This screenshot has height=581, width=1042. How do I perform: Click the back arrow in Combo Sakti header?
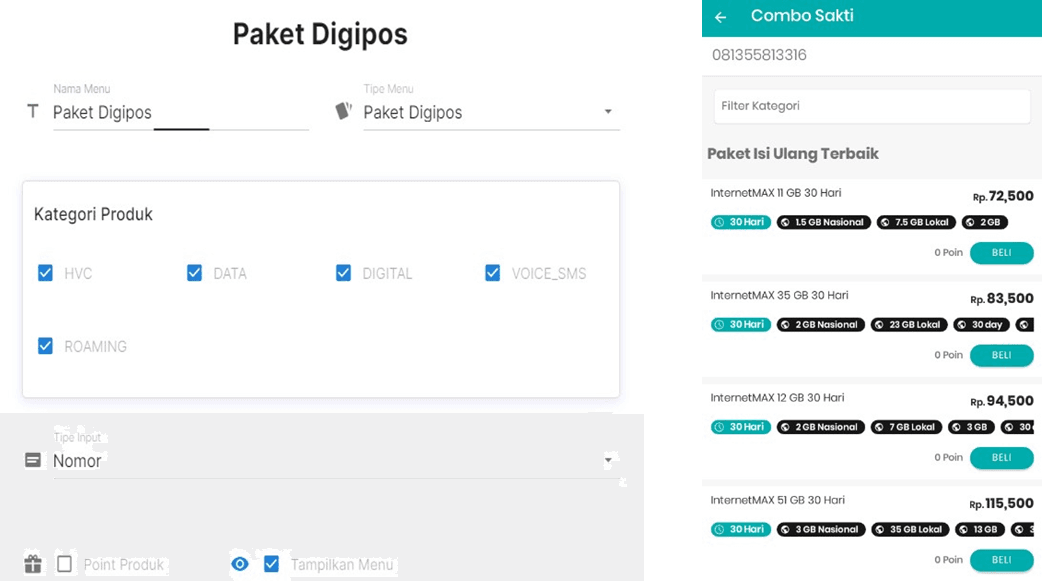point(720,17)
